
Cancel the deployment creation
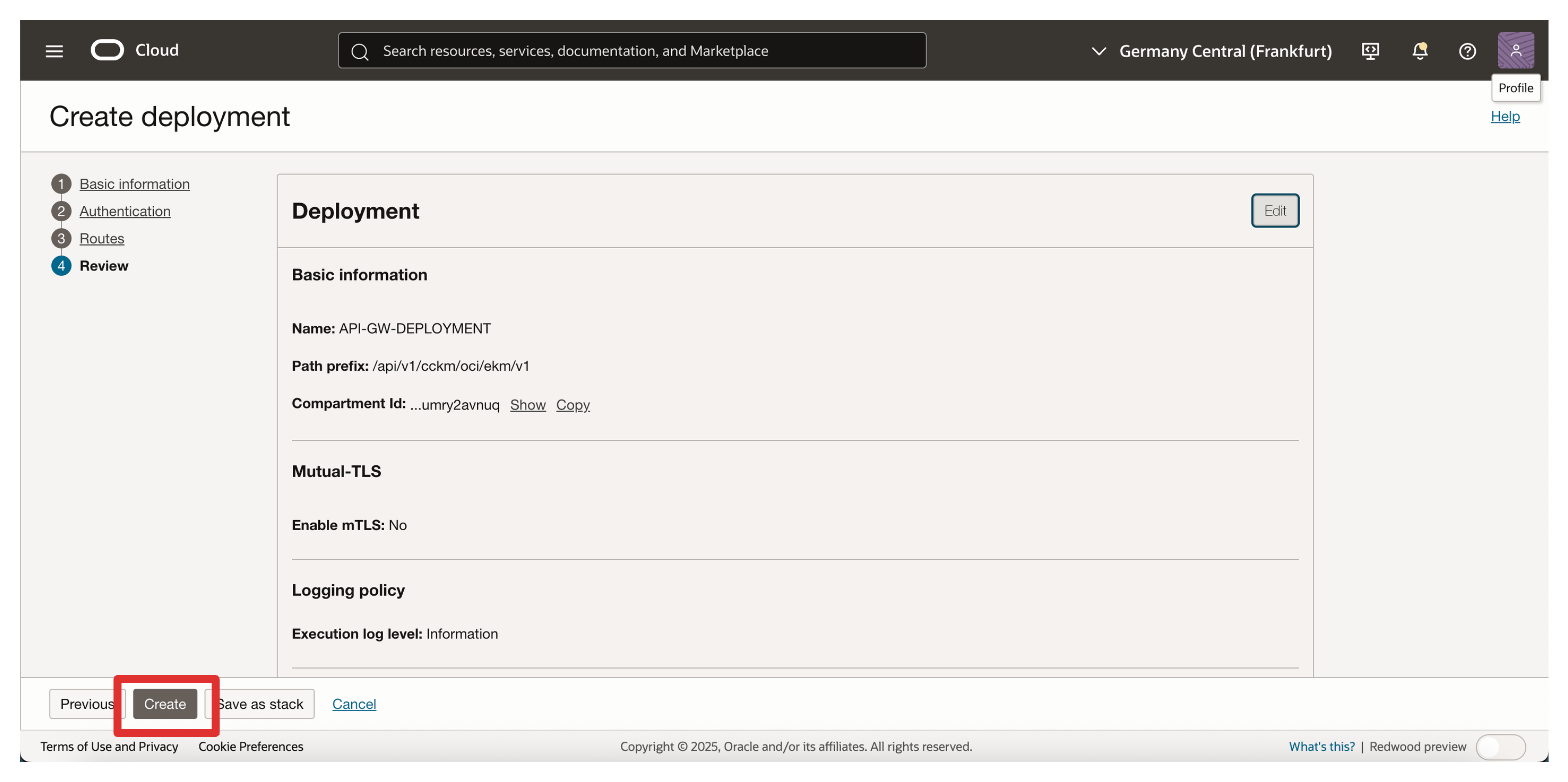click(x=354, y=704)
